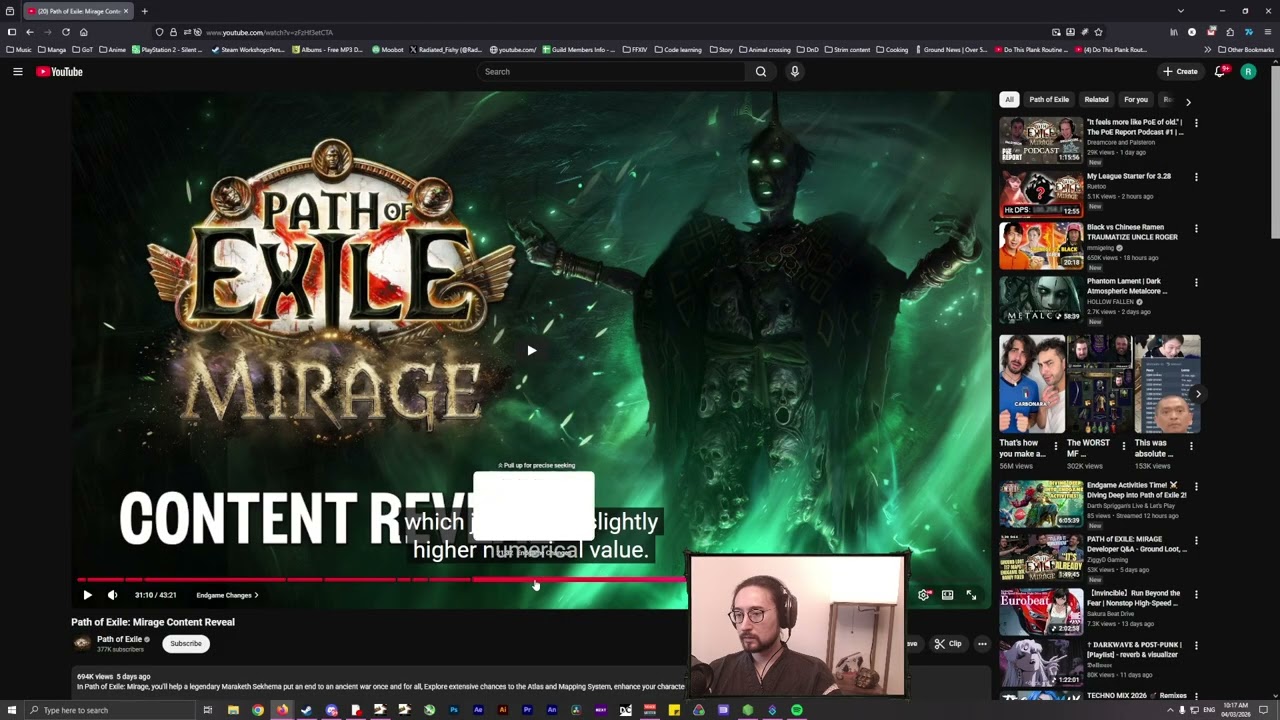The image size is (1280, 720).
Task: Click the Create button
Action: pyautogui.click(x=1180, y=72)
